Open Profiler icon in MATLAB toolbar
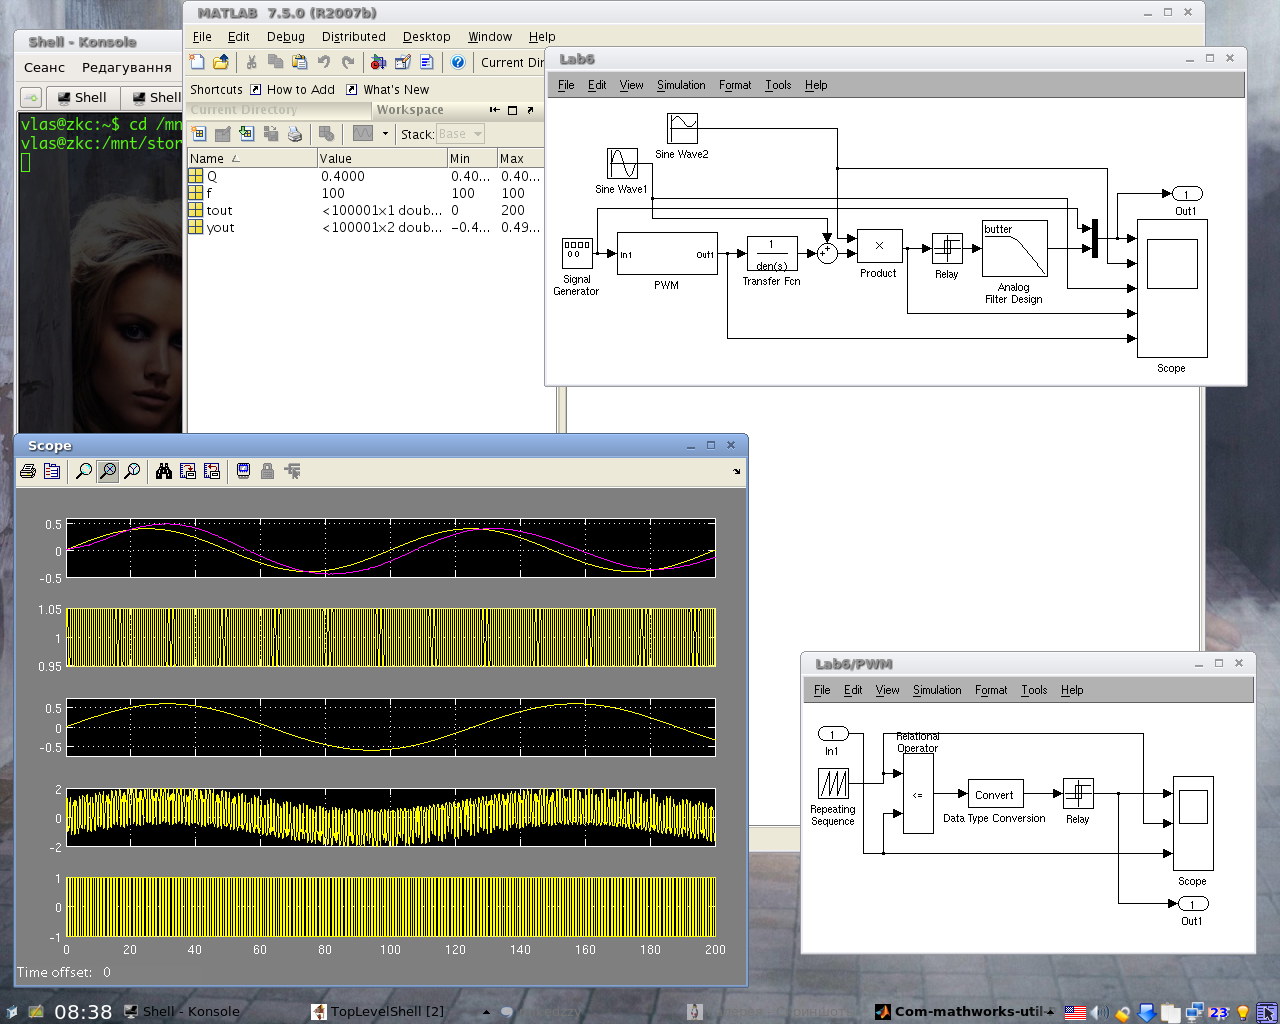 click(426, 62)
